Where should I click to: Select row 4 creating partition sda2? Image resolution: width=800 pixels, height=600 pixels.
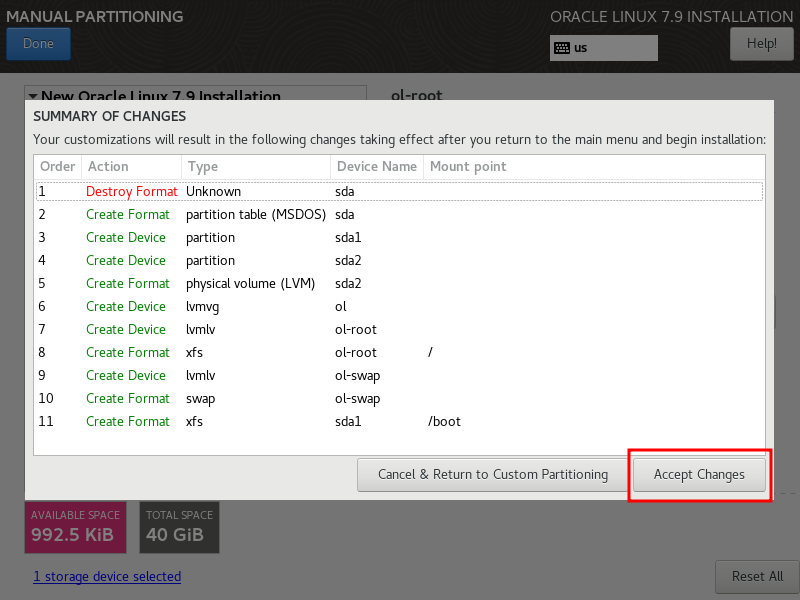tap(399, 261)
